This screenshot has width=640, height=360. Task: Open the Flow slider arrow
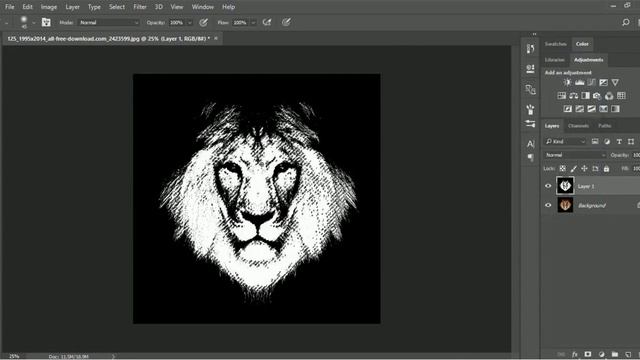[x=253, y=23]
